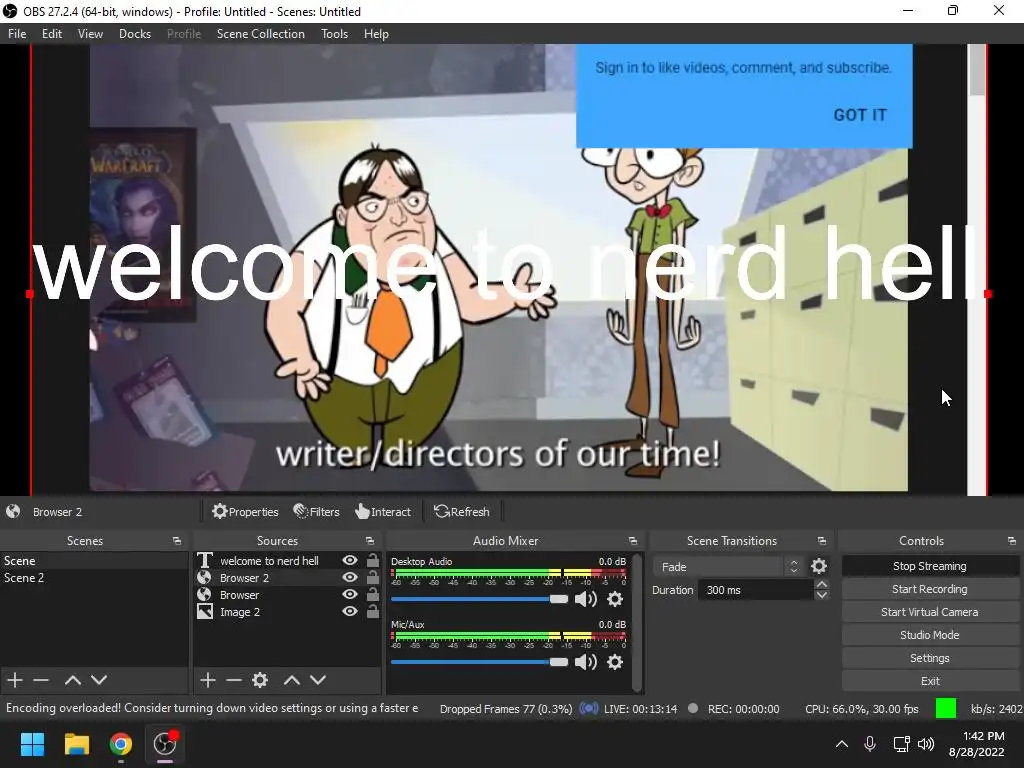Pop out the Sources dock
The height and width of the screenshot is (768, 1024).
tap(370, 541)
